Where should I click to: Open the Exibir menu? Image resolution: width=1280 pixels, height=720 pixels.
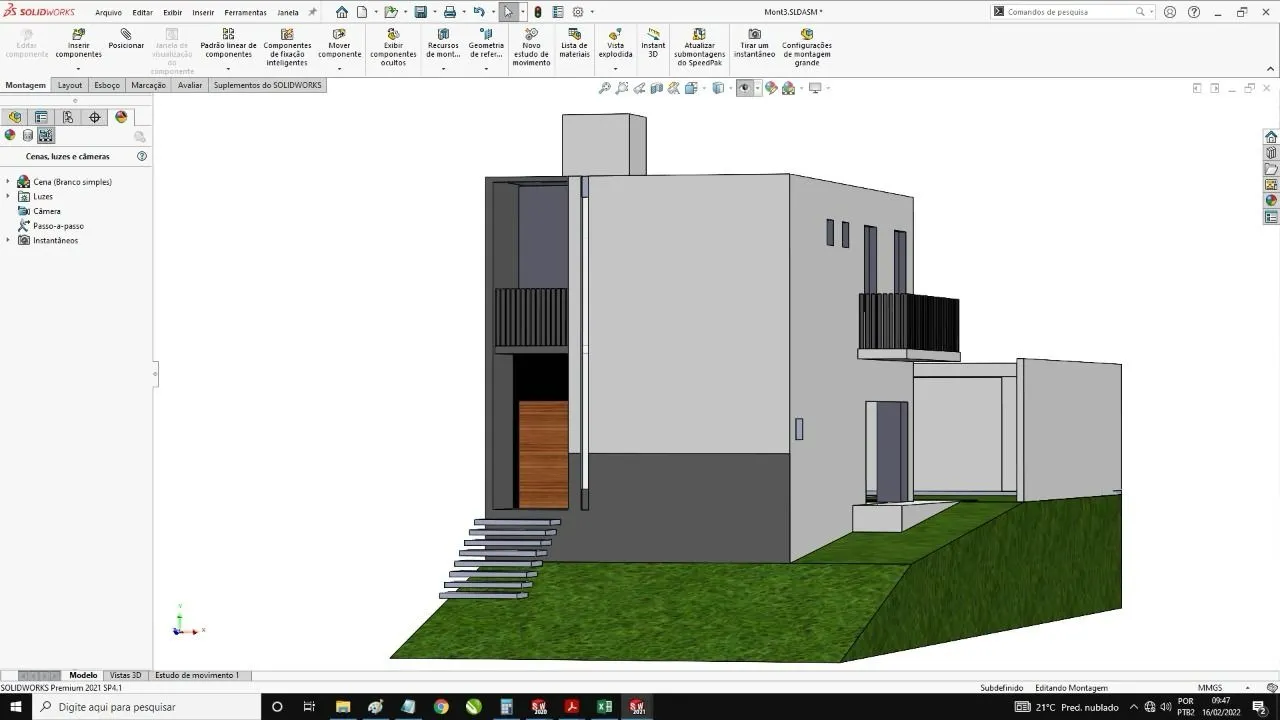(172, 13)
